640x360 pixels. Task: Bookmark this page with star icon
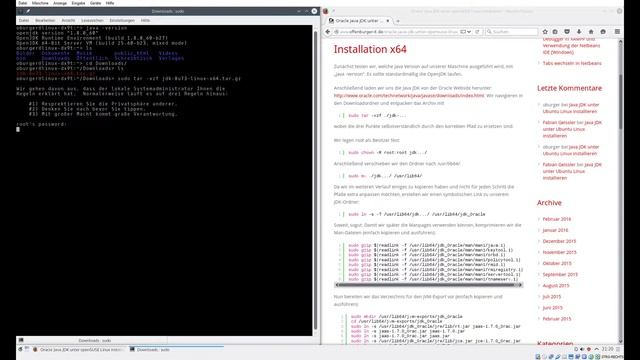[545, 31]
